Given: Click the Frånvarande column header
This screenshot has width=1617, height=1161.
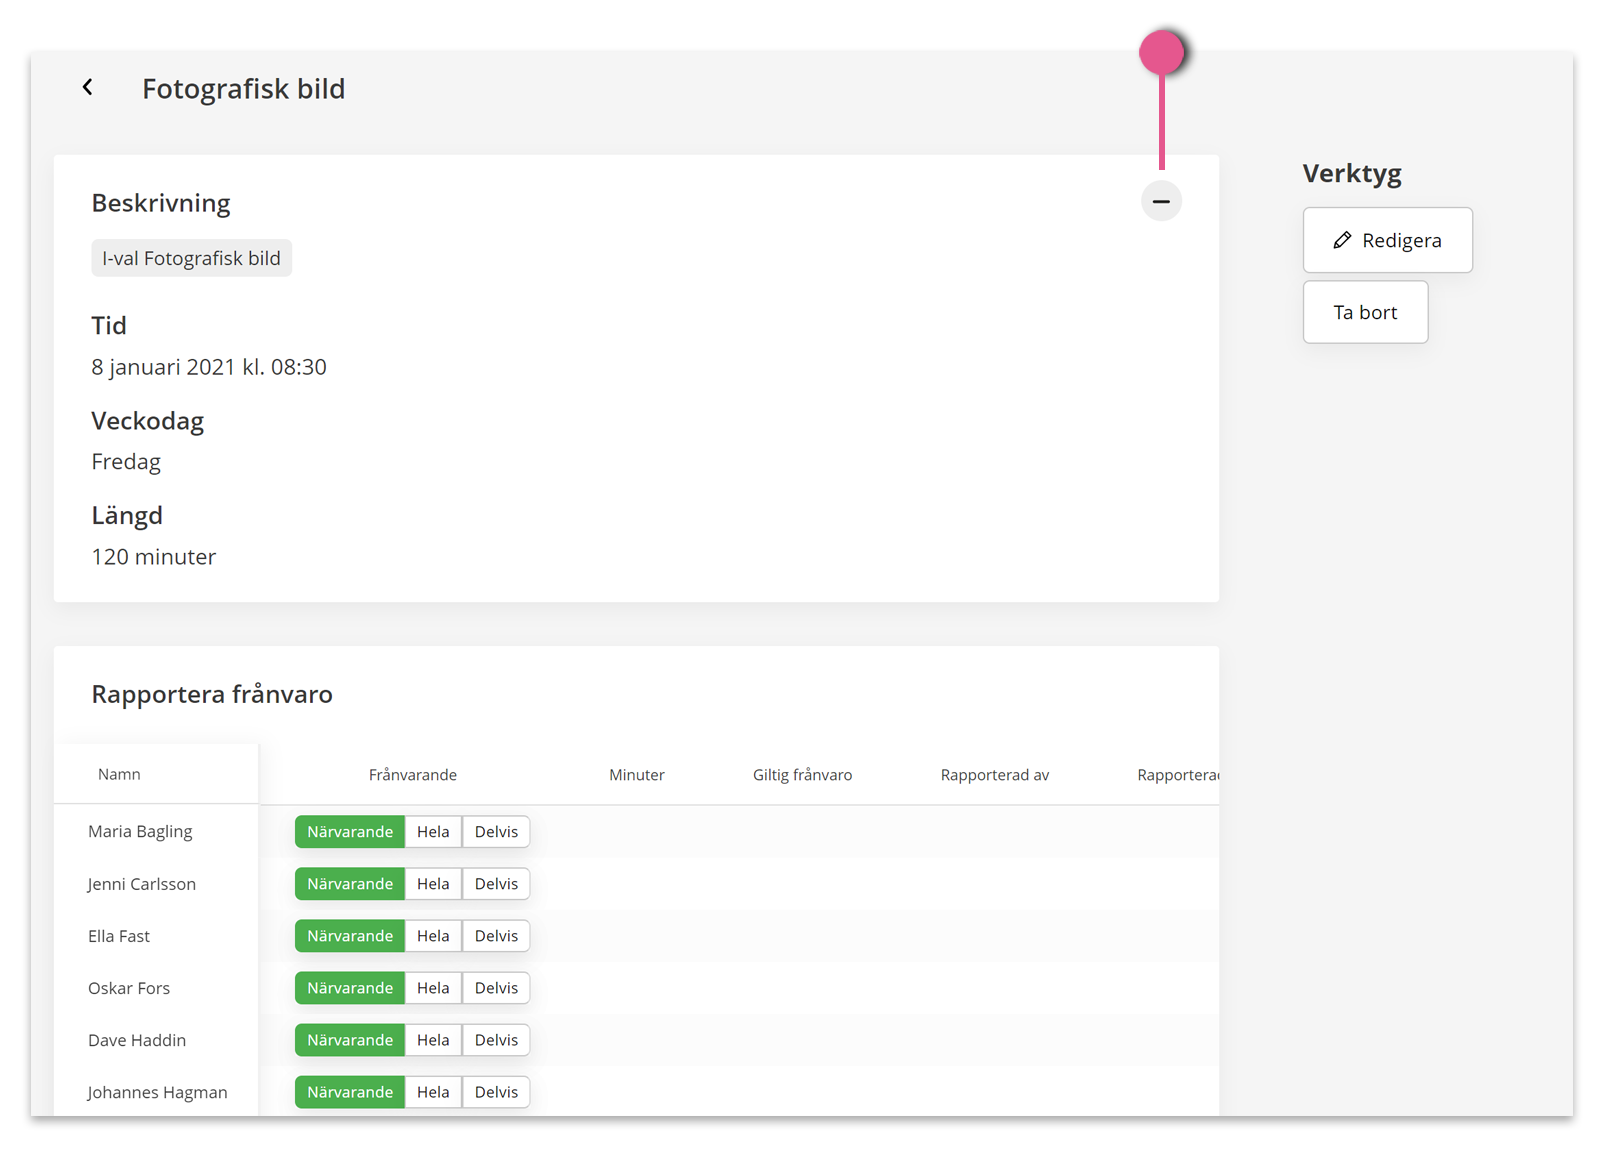Looking at the screenshot, I should pos(413,775).
